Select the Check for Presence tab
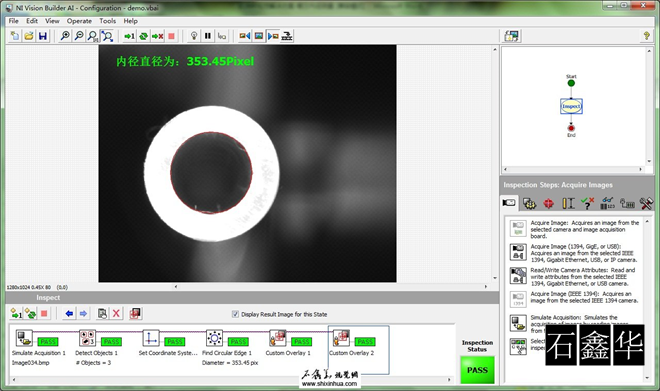 (x=588, y=204)
